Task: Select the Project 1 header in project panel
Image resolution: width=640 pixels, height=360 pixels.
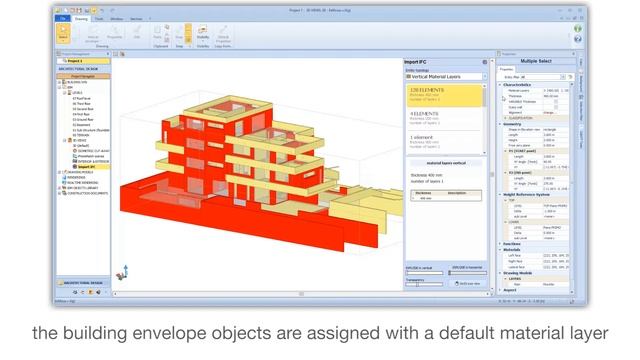Action: point(83,61)
